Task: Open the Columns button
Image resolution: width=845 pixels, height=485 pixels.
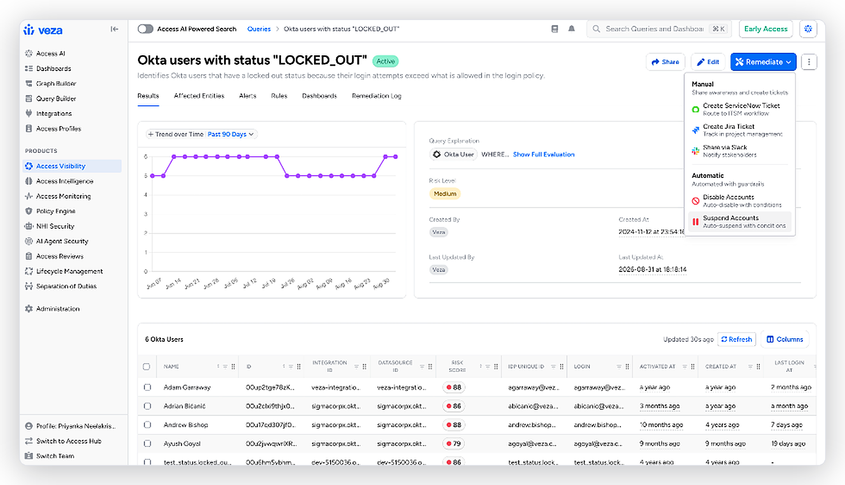Action: [785, 340]
